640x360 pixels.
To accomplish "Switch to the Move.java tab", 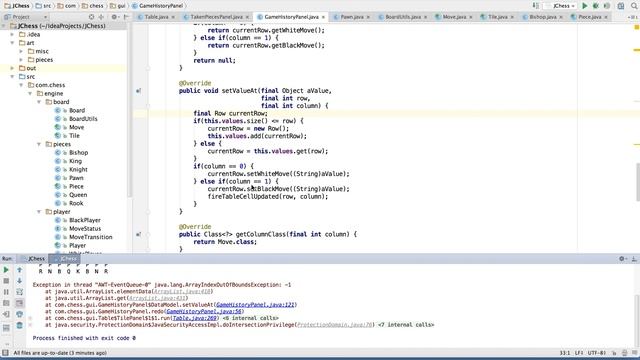I will click(454, 17).
